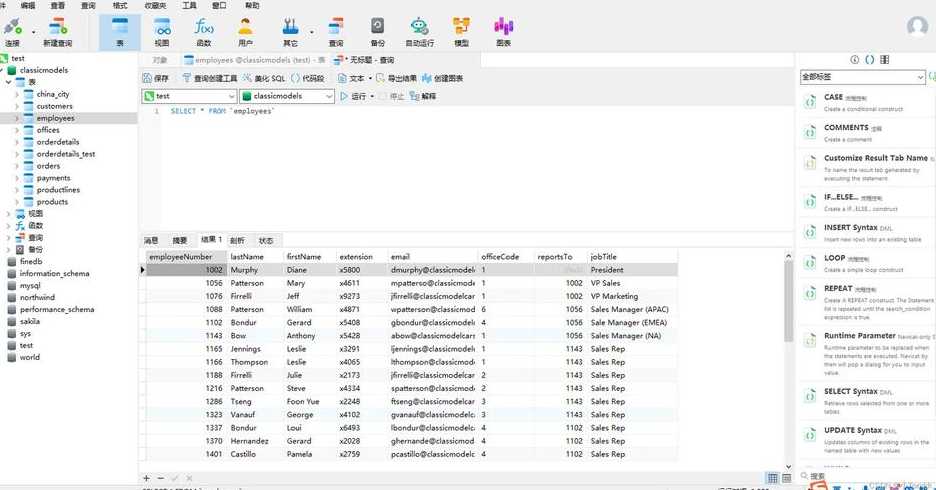Switch results to form view

tap(787, 478)
